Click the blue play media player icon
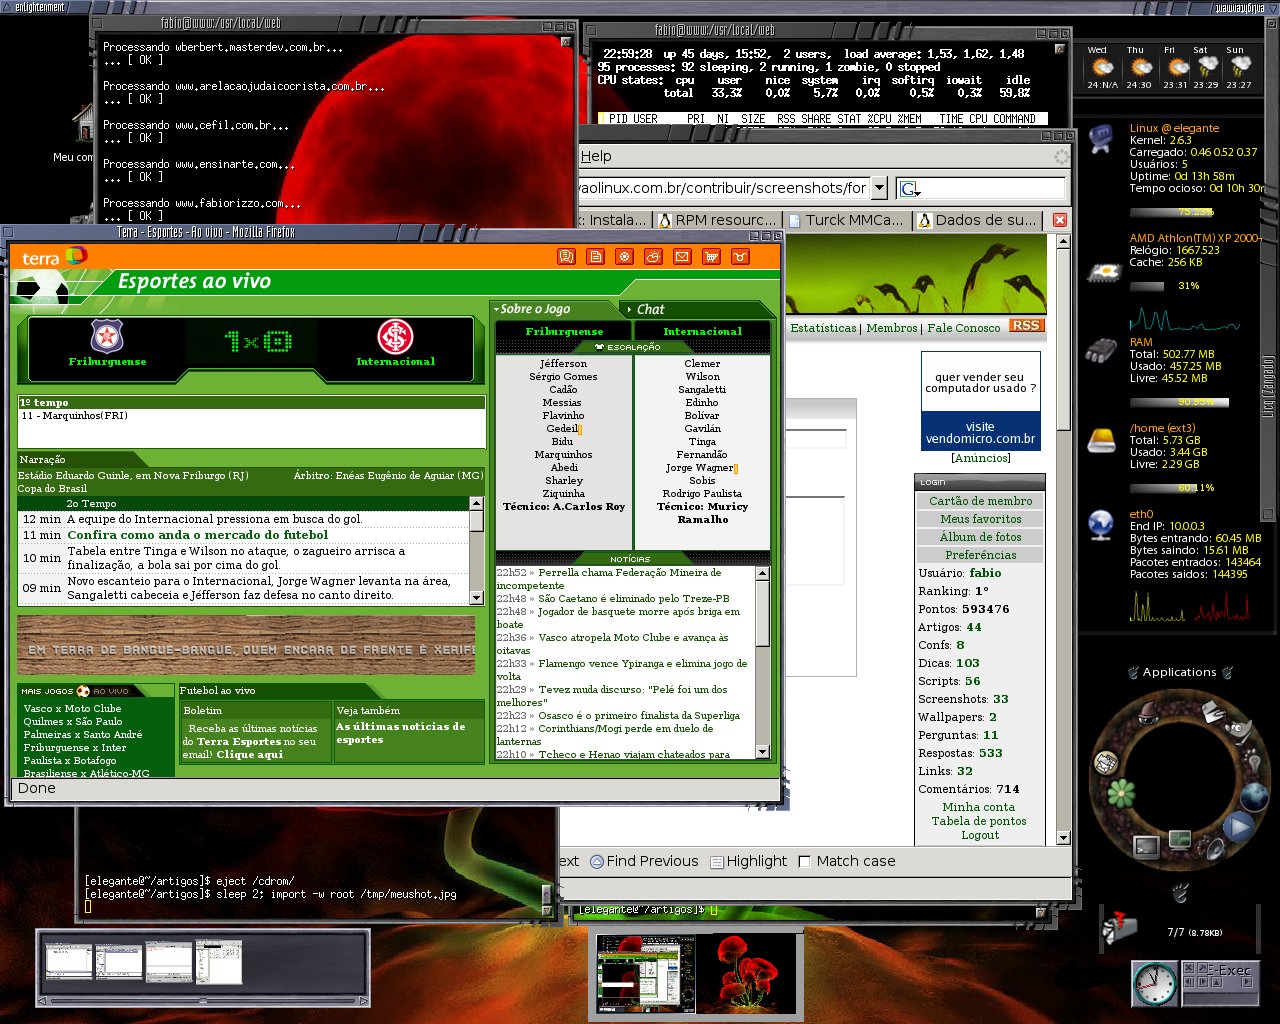Viewport: 1280px width, 1024px height. (x=1239, y=826)
